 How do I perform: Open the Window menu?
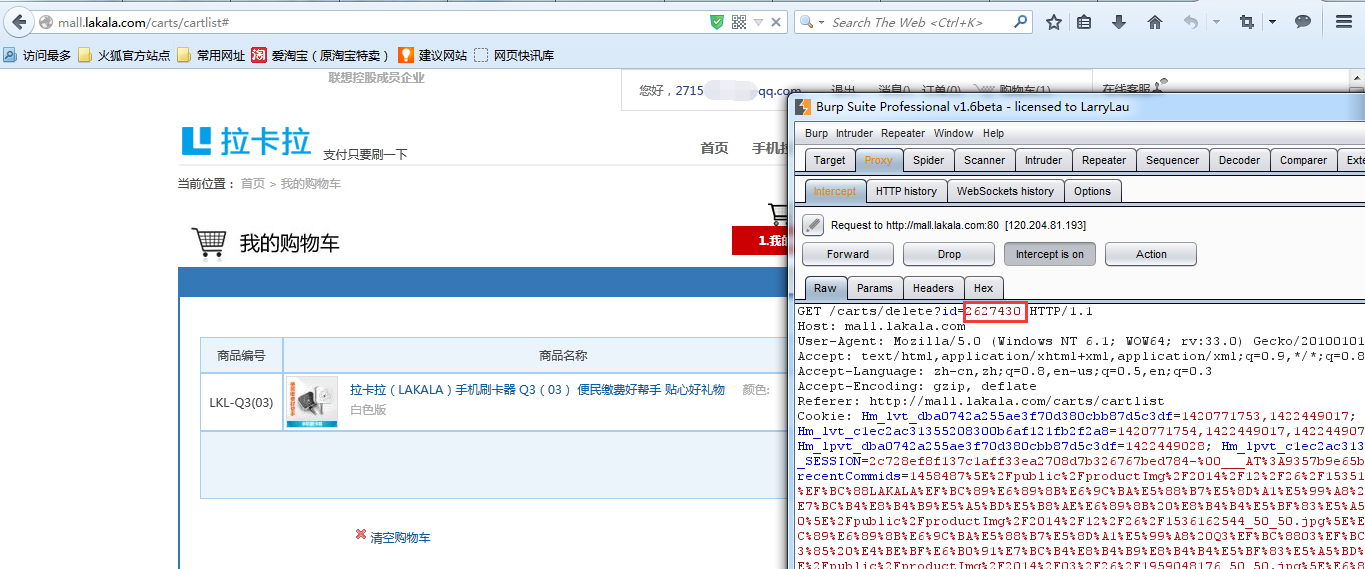tap(953, 133)
